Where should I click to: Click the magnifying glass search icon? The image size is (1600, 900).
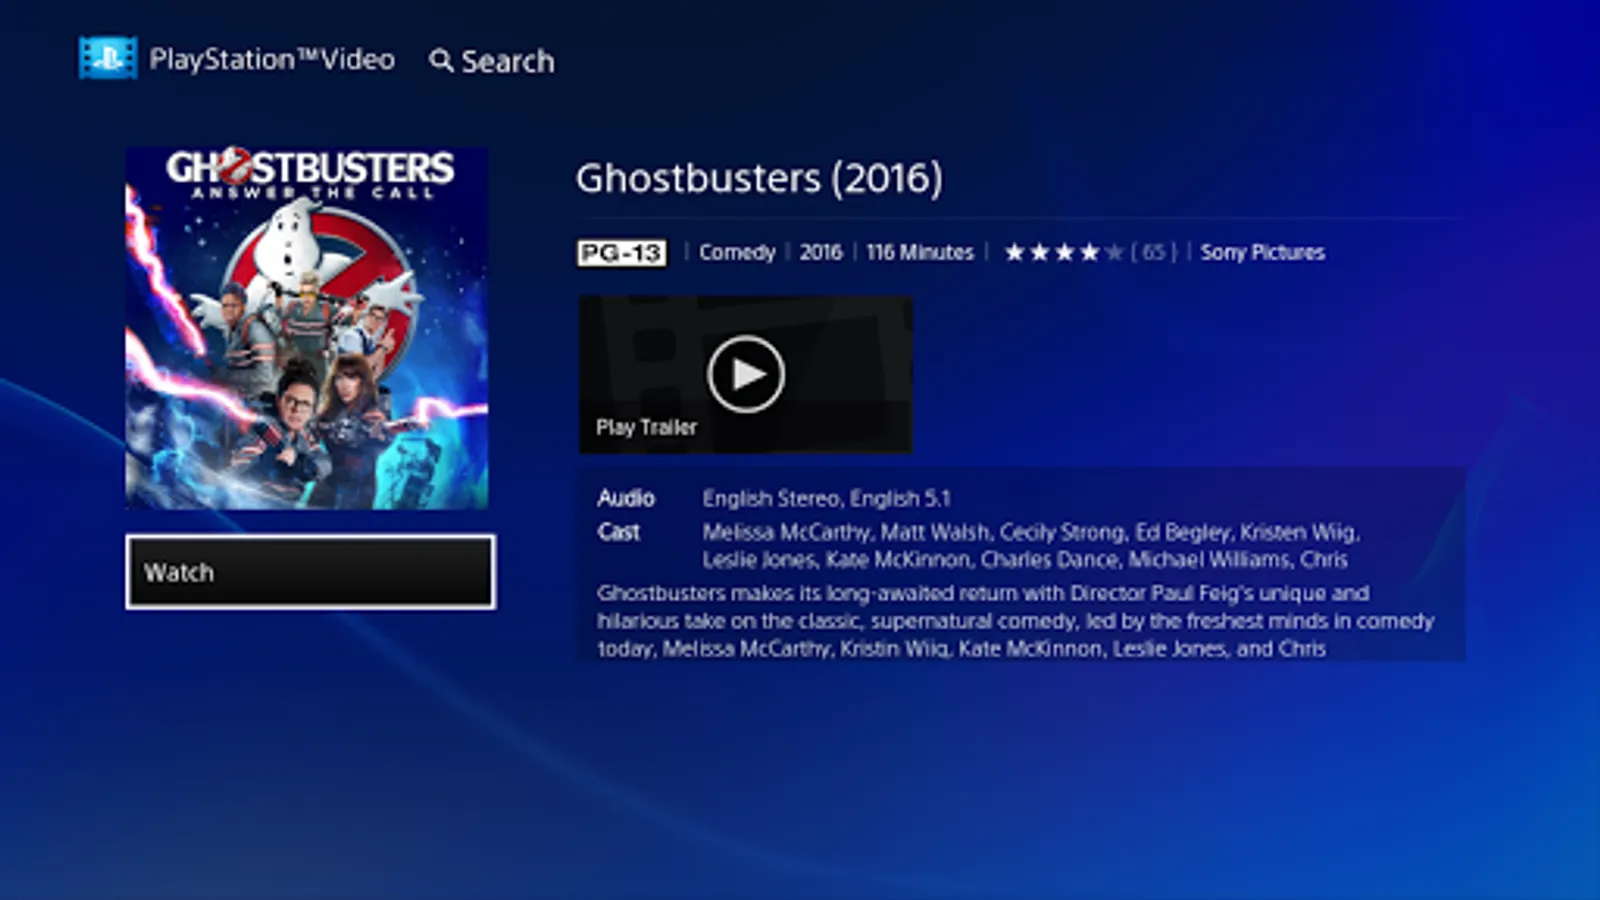coord(441,61)
